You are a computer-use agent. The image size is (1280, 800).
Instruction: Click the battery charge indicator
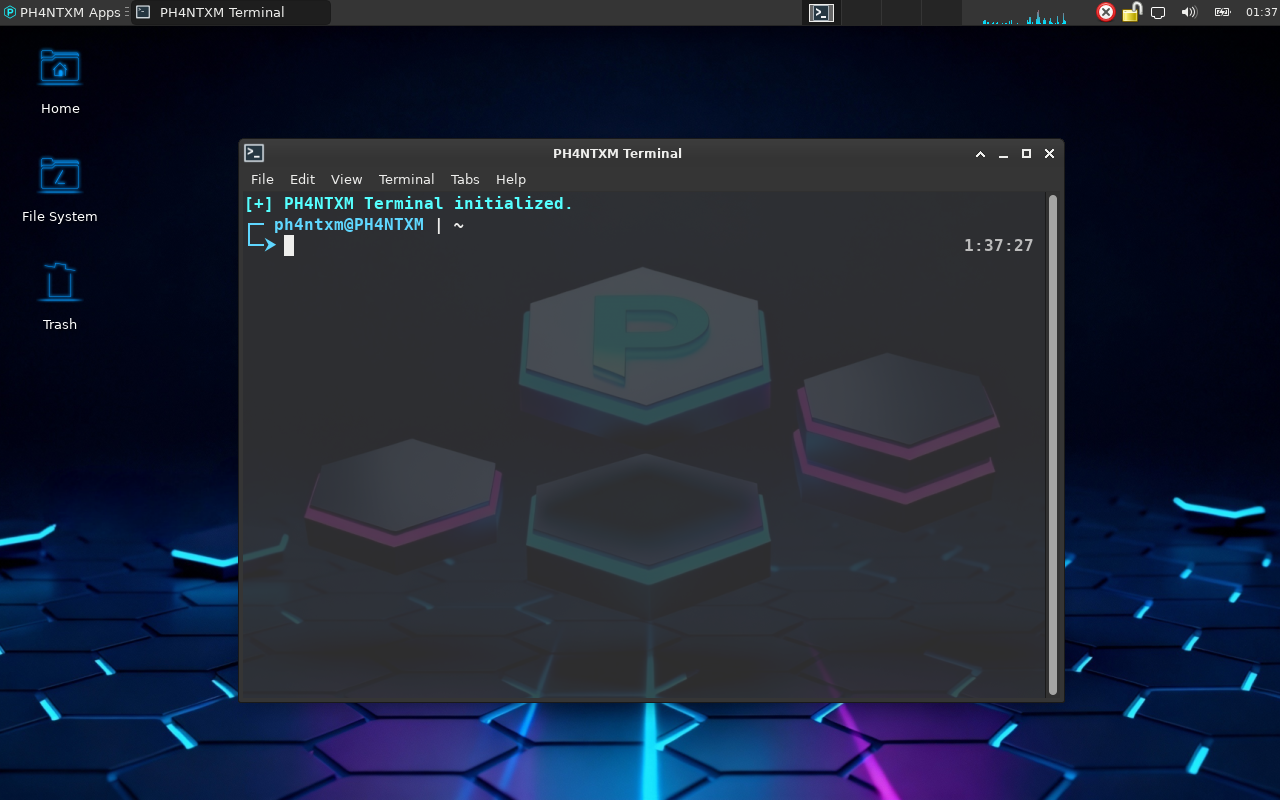click(1221, 12)
